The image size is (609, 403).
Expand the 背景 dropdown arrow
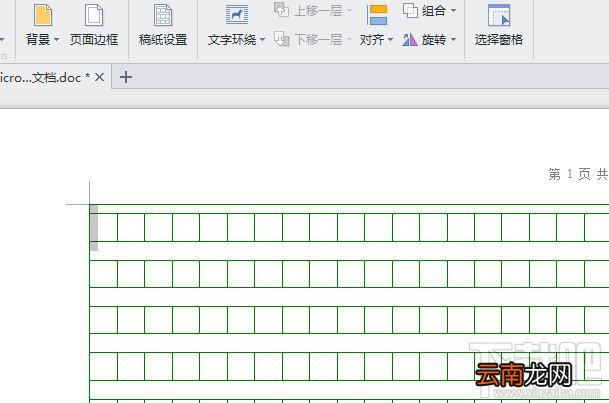[x=56, y=40]
